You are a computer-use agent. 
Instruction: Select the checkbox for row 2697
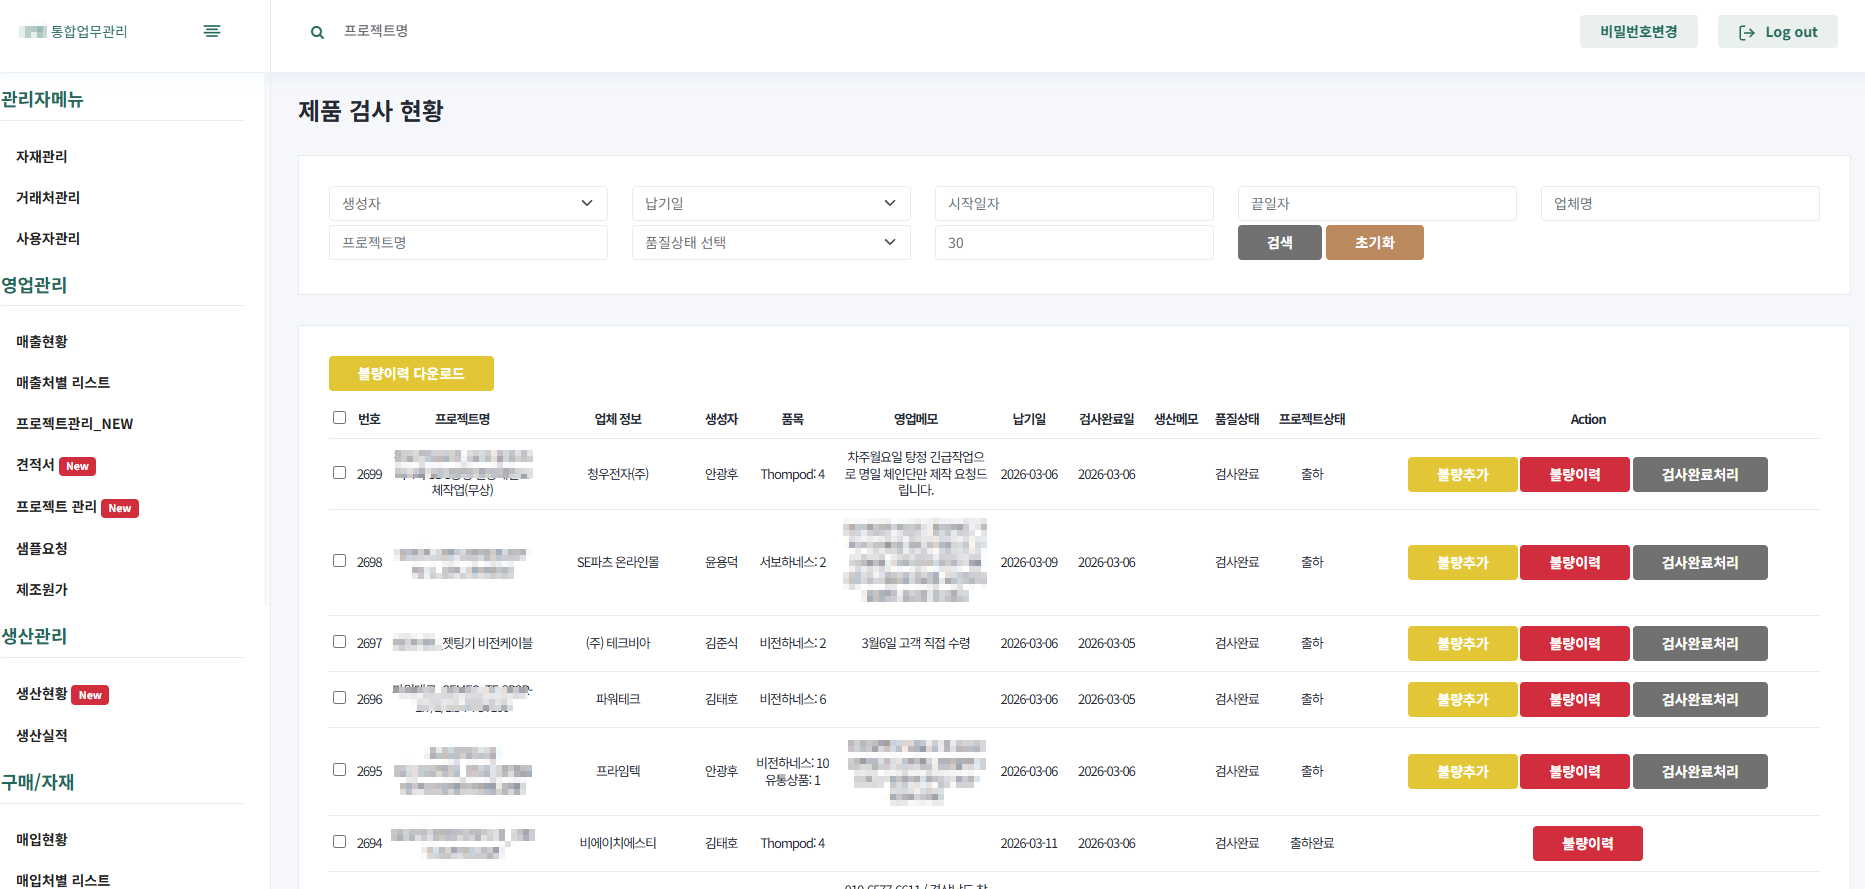339,642
